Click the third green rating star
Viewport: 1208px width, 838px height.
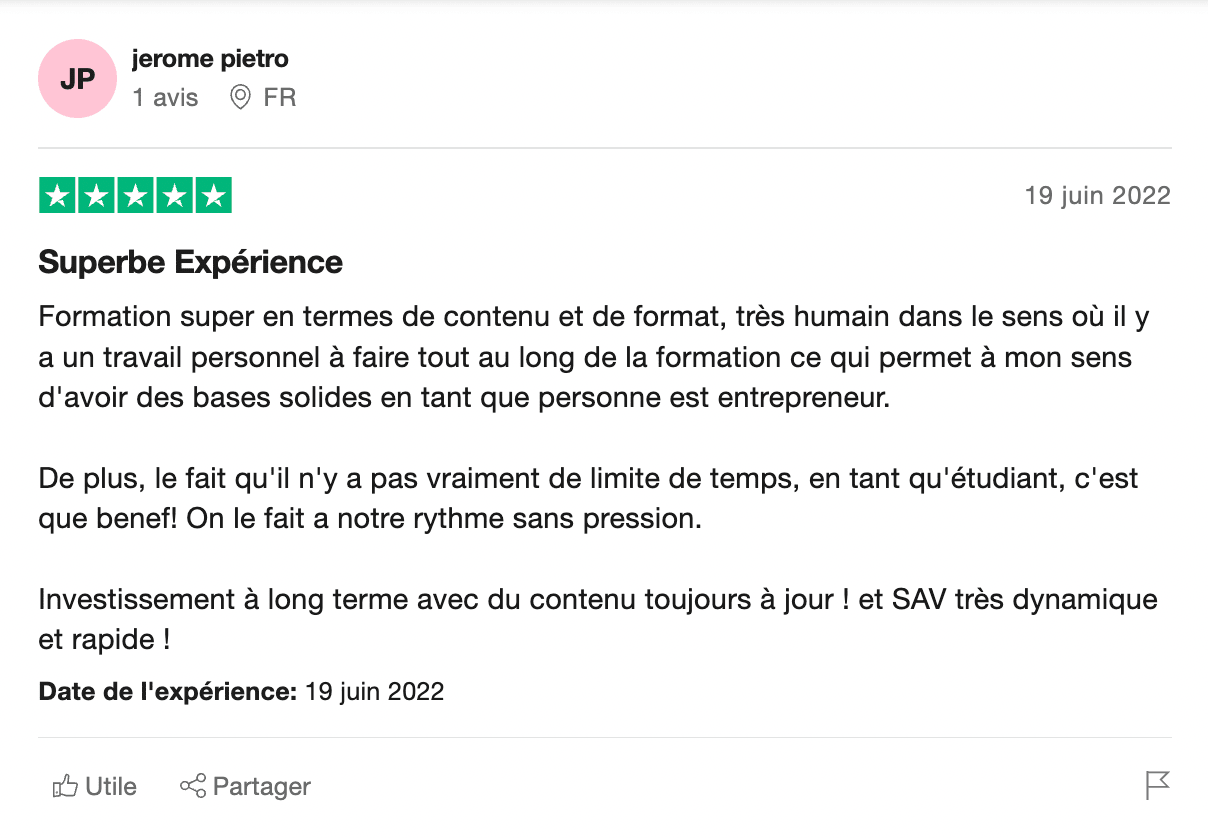click(135, 196)
